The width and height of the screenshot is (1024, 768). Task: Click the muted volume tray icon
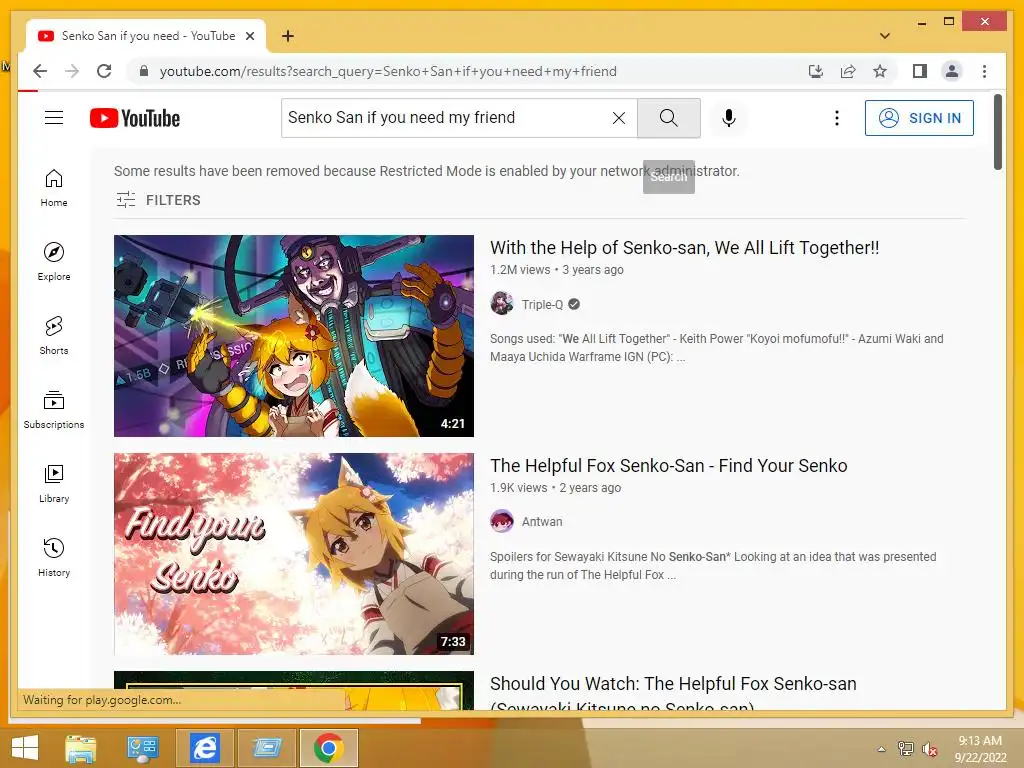[x=931, y=749]
